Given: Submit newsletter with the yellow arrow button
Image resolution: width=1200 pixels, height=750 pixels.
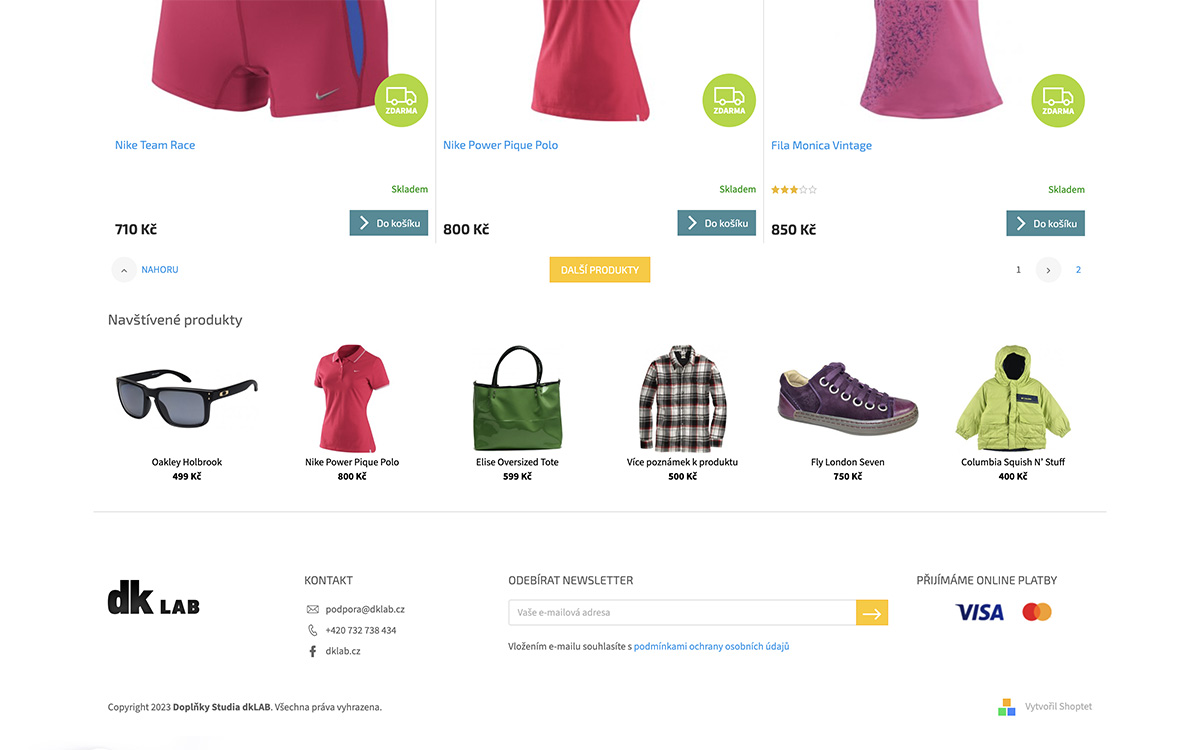Looking at the screenshot, I should pos(872,613).
